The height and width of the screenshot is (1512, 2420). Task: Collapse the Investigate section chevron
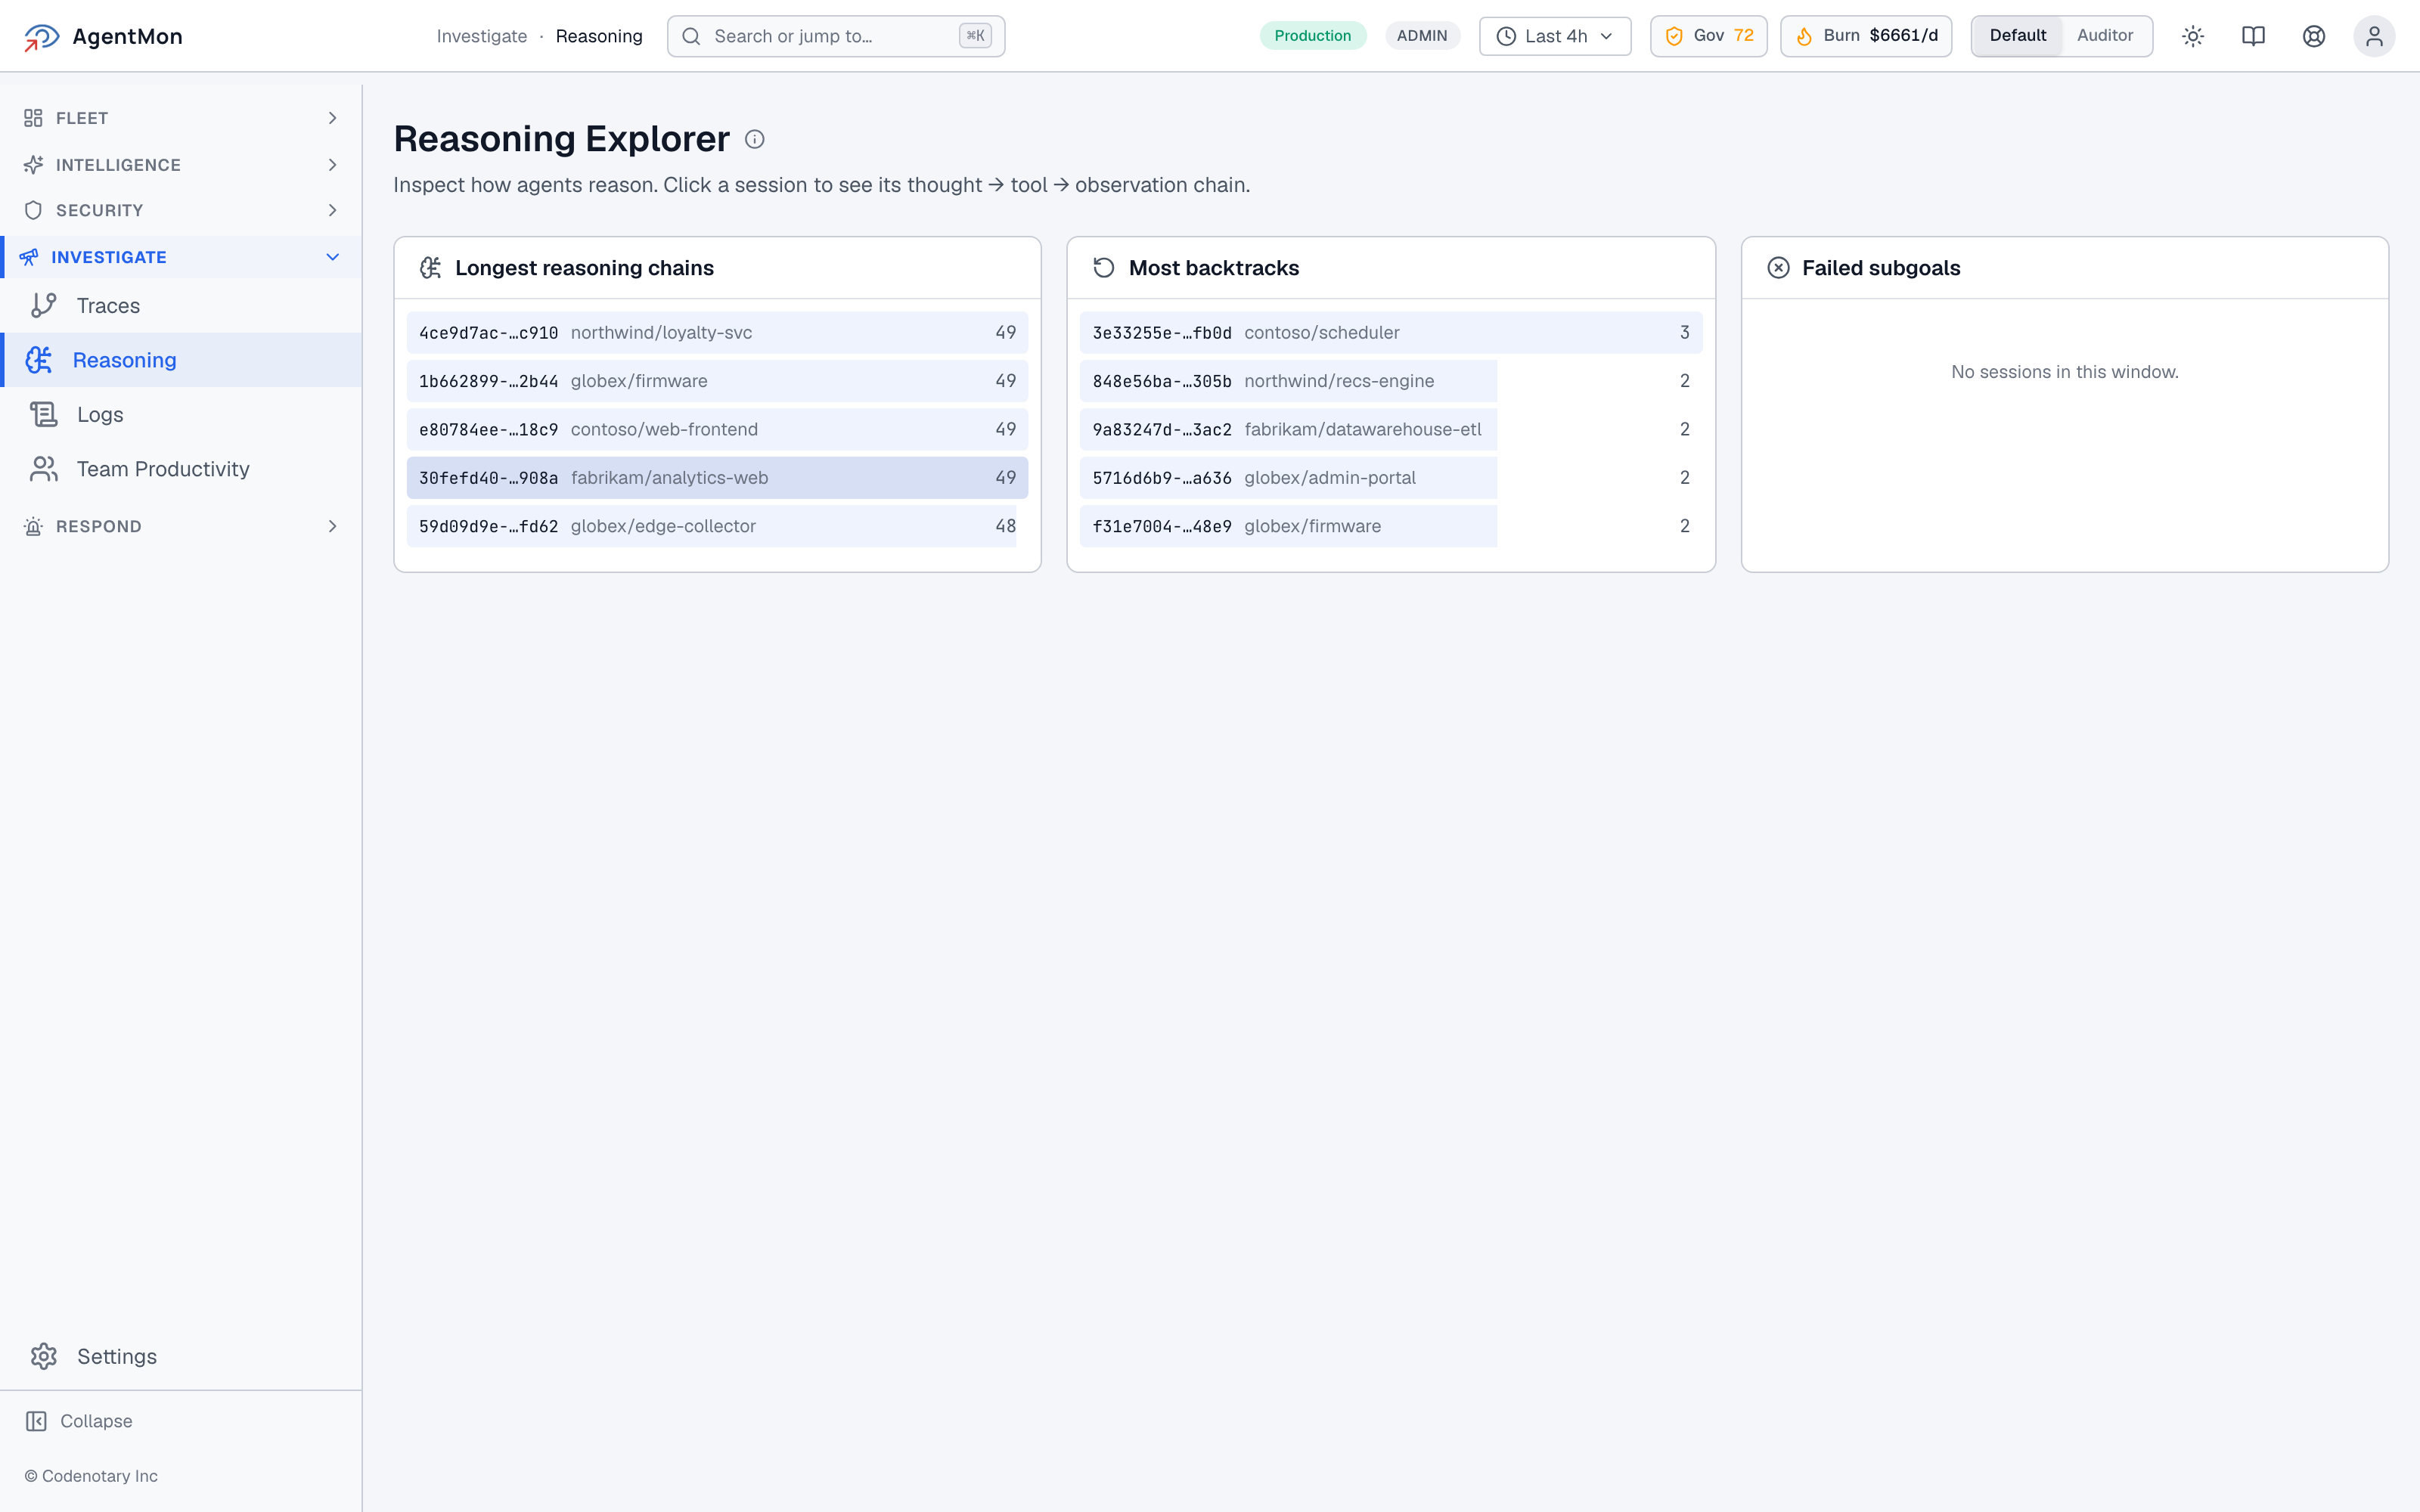(333, 257)
